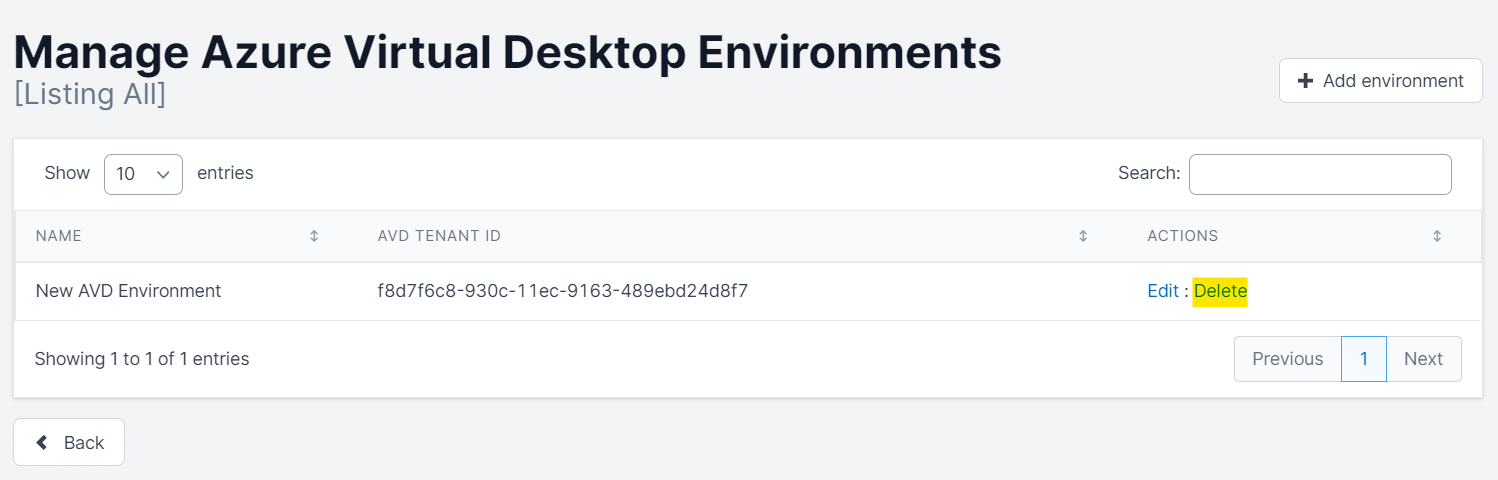The height and width of the screenshot is (480, 1498).
Task: Delete the New AVD Environment entry
Action: click(1220, 291)
